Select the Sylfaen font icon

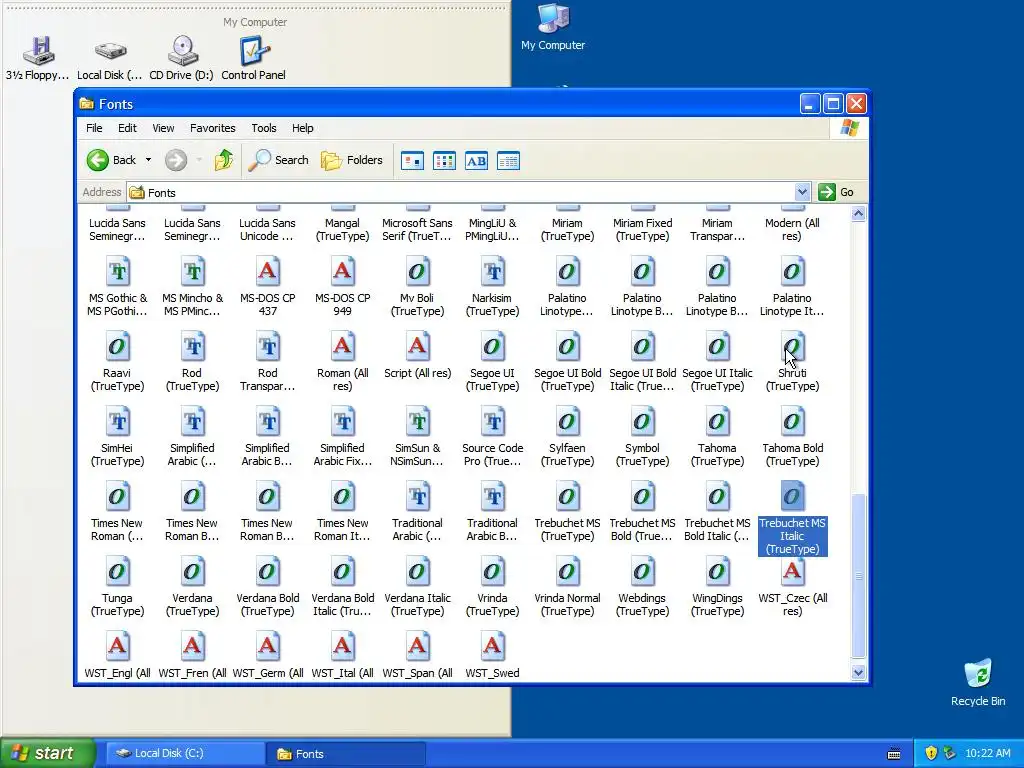(567, 422)
